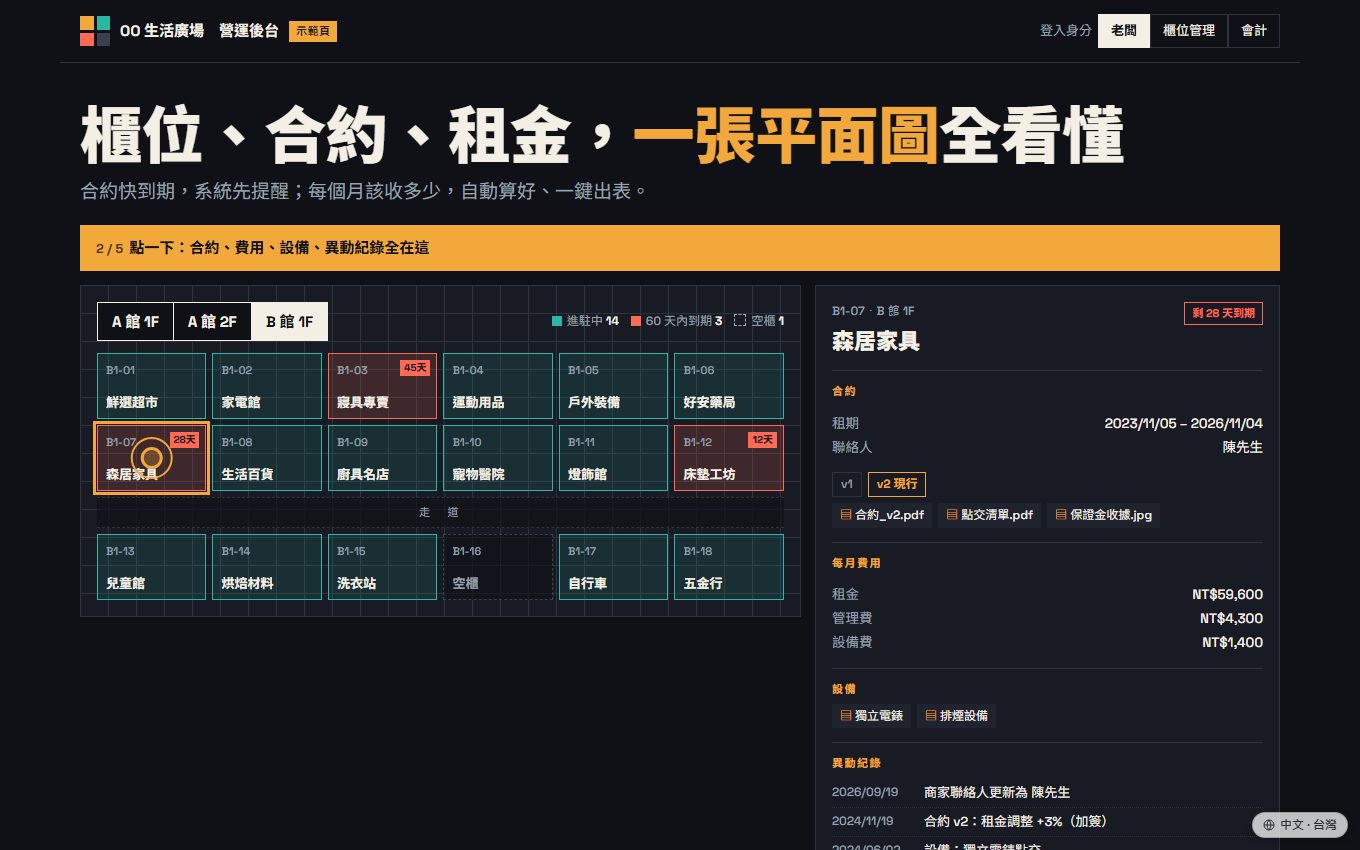Click the file icon on 點交清單.pdf
1360x850 pixels.
tap(951, 515)
